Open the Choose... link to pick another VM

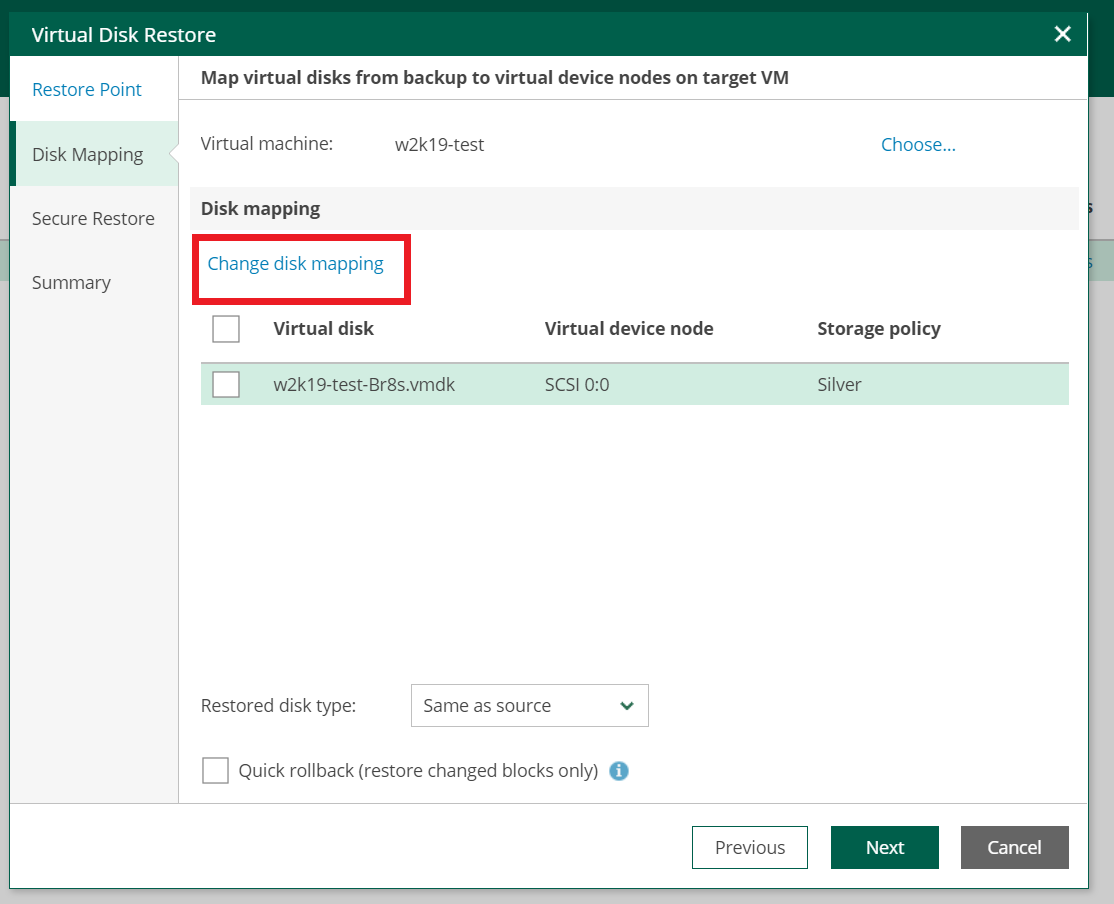click(x=917, y=144)
